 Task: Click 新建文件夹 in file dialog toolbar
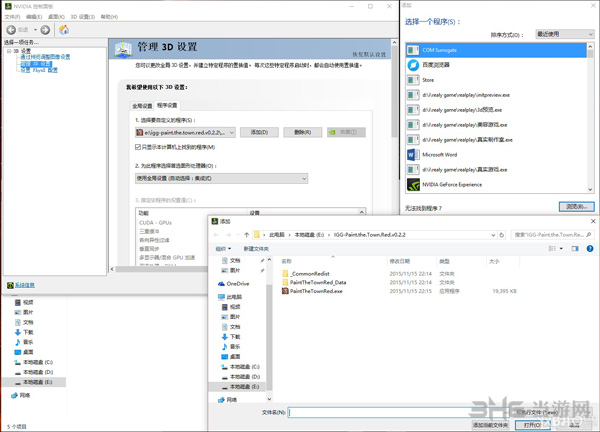pyautogui.click(x=256, y=249)
